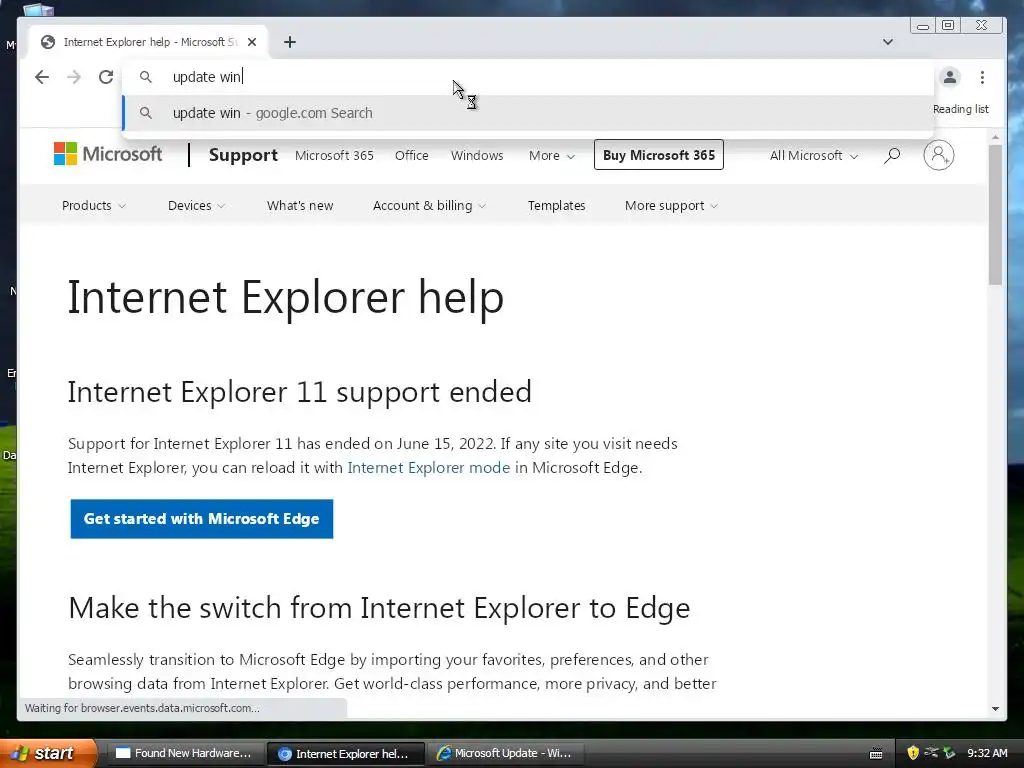Image resolution: width=1024 pixels, height=768 pixels.
Task: Click the on-screen keyboard tray icon
Action: pos(876,754)
